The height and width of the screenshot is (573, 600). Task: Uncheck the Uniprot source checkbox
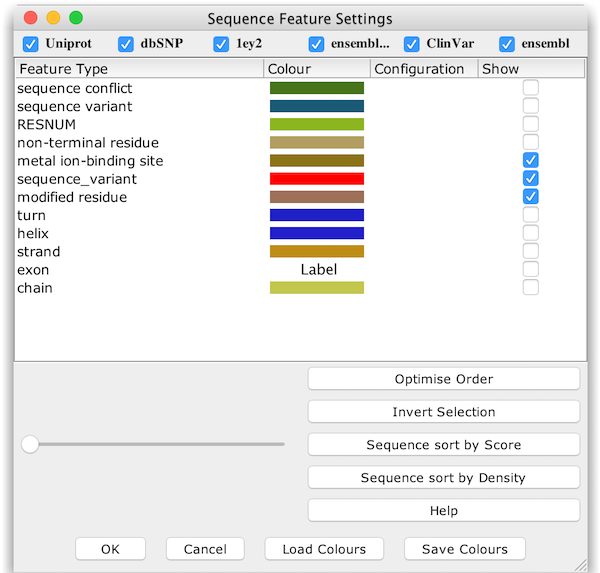click(x=30, y=44)
